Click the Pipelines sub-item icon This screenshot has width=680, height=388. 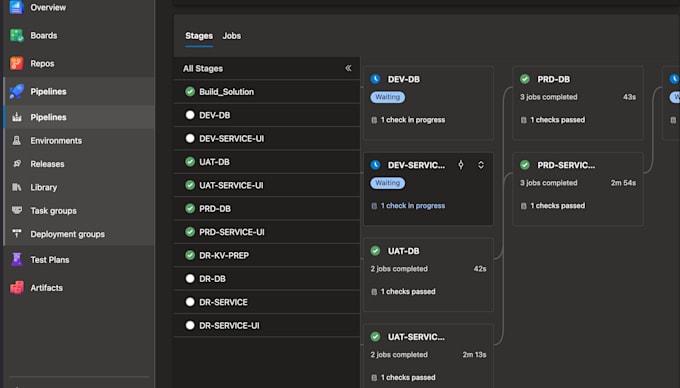tap(16, 117)
